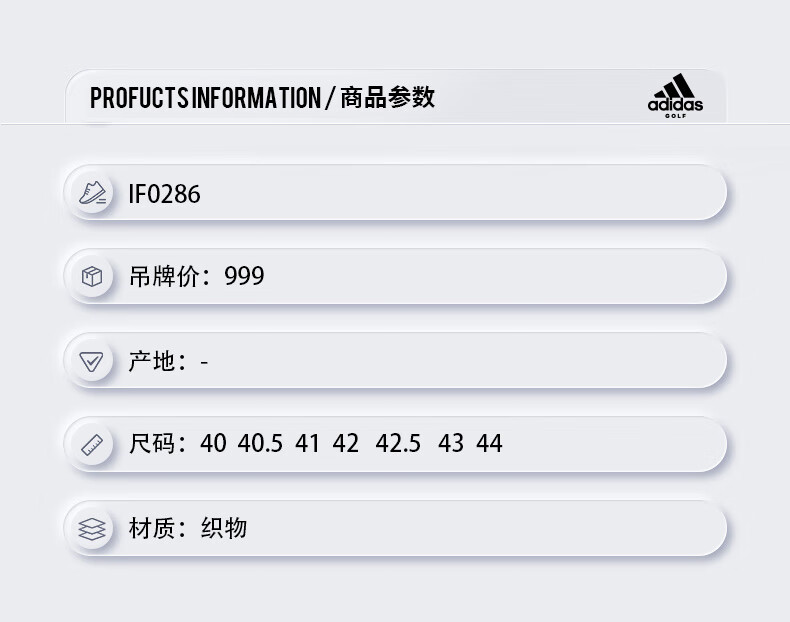This screenshot has height=622, width=790.
Task: Choose size 40
Action: tap(213, 444)
